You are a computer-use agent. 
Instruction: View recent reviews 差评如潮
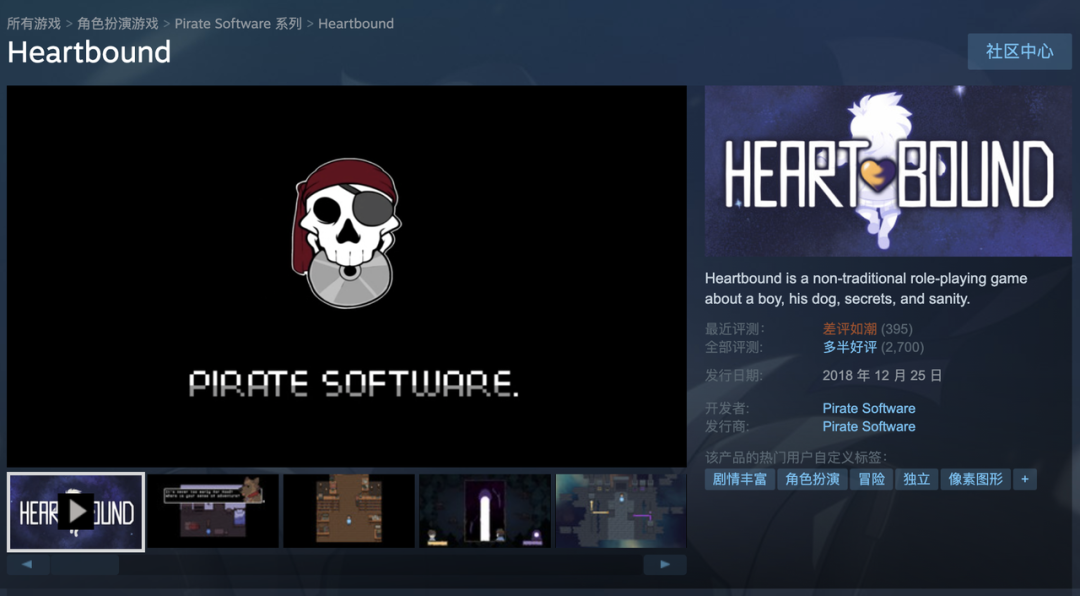pos(849,329)
